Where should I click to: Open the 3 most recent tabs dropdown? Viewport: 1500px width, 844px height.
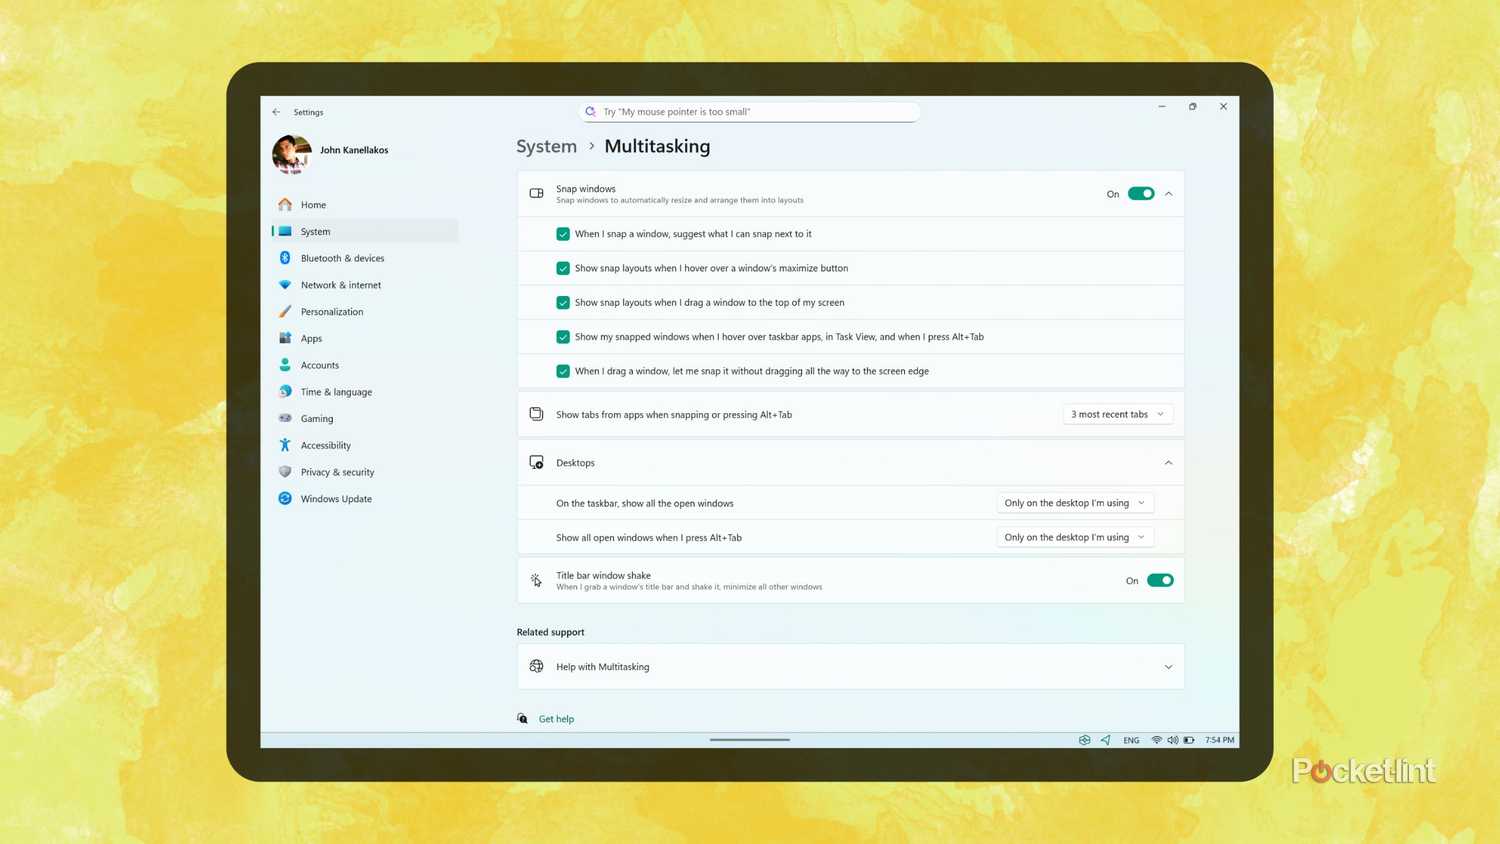coord(1116,414)
